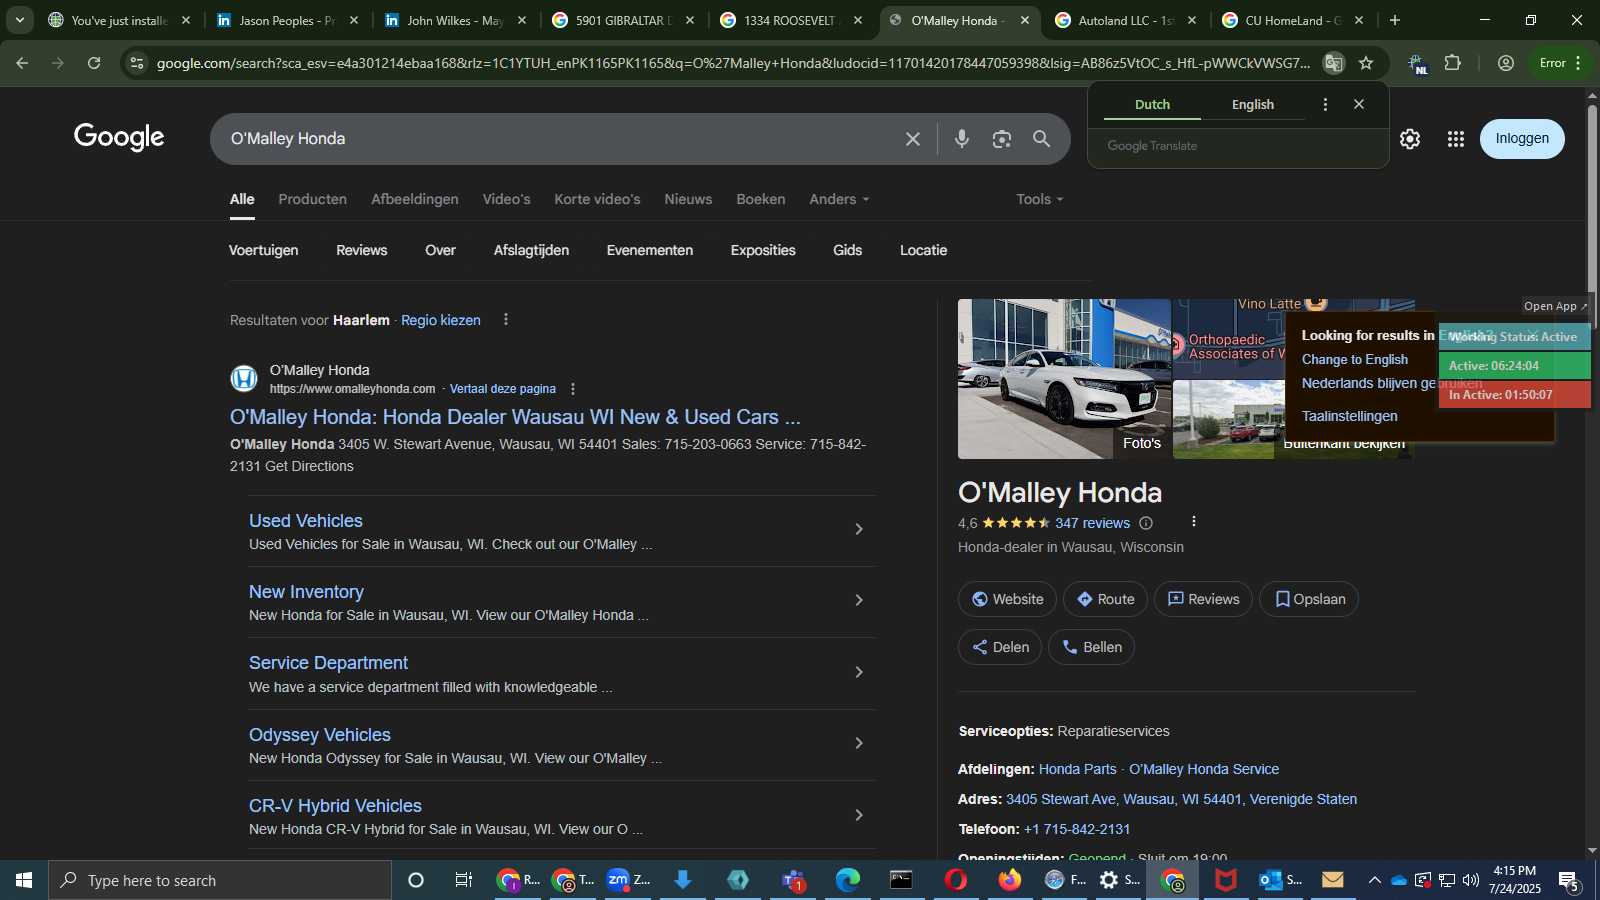This screenshot has width=1600, height=900.
Task: Clear the search box with X icon
Action: pyautogui.click(x=912, y=139)
